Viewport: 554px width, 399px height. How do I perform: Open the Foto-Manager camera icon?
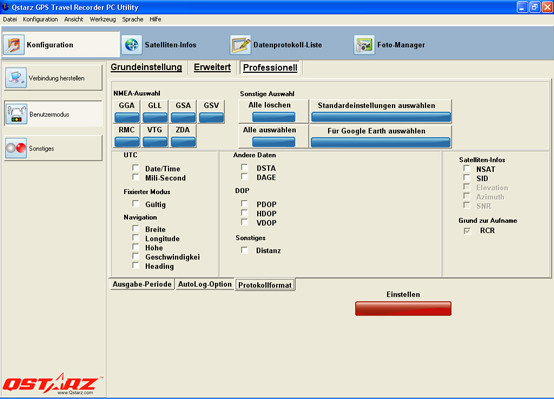pyautogui.click(x=364, y=45)
